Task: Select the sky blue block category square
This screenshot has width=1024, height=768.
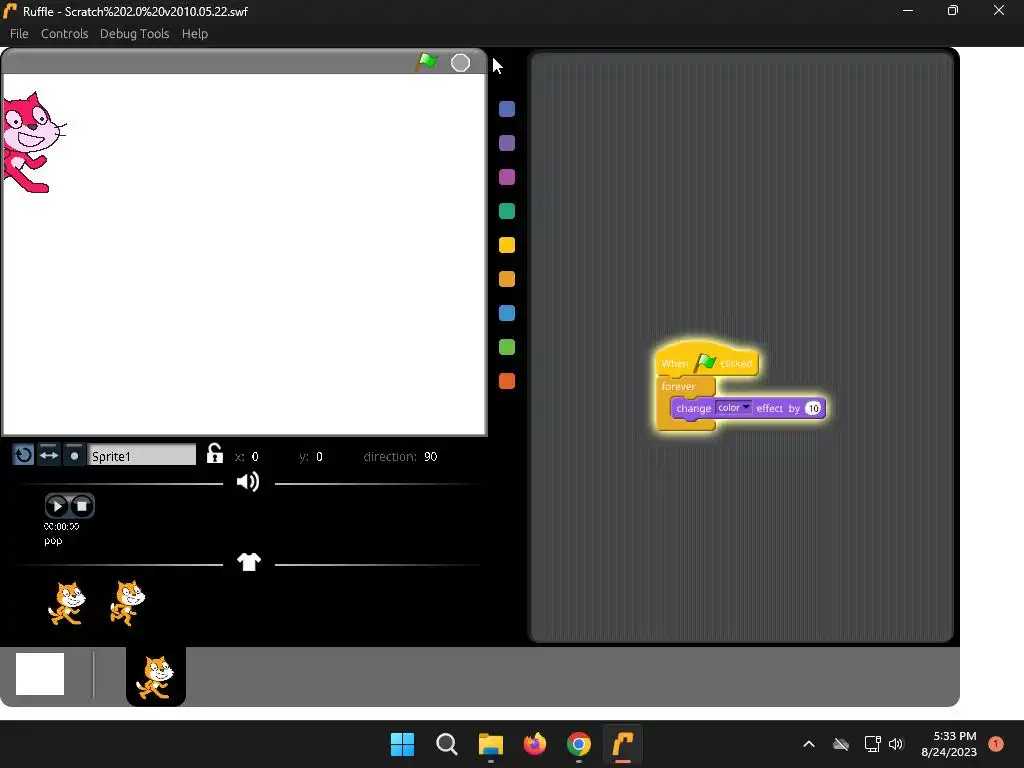Action: [507, 313]
